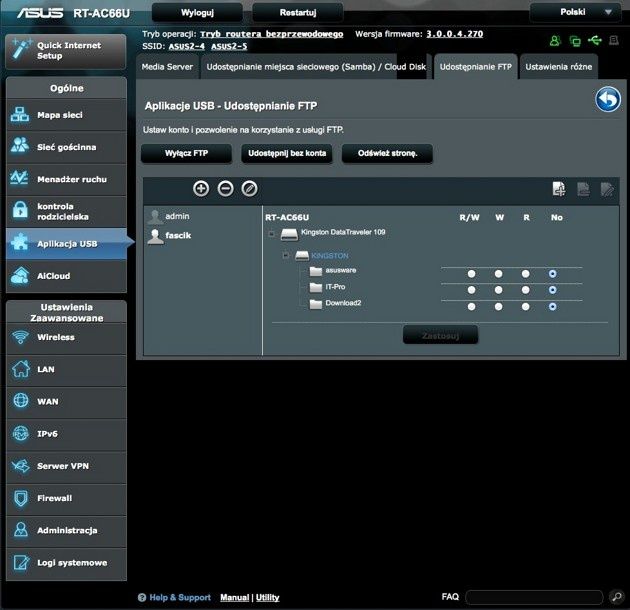Image resolution: width=630 pixels, height=610 pixels.
Task: Click the Kingston DataTraveler drive icon
Action: coord(289,234)
